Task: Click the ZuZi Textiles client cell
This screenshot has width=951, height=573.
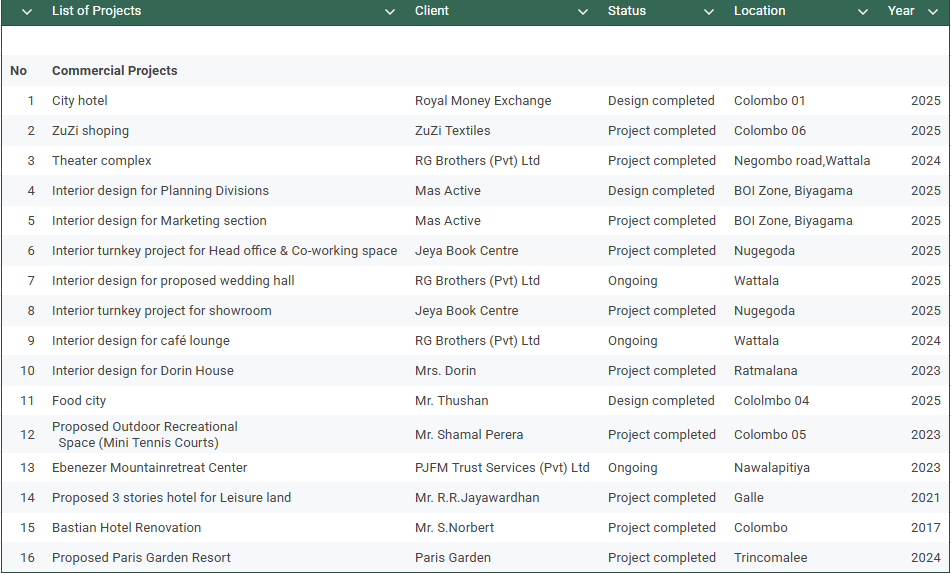Action: pos(453,131)
